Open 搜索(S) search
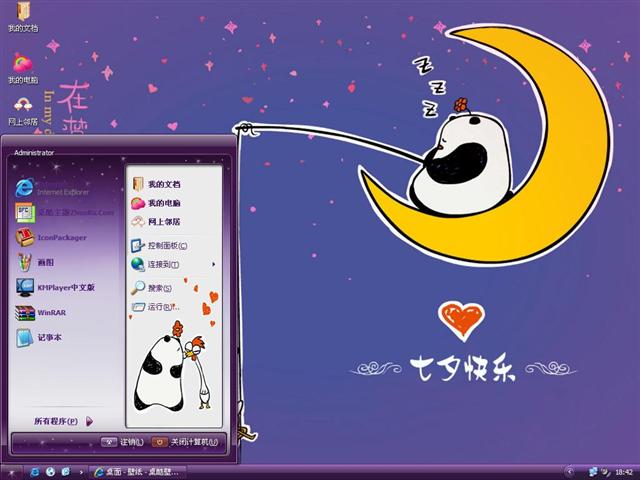This screenshot has width=640, height=480. tap(152, 288)
